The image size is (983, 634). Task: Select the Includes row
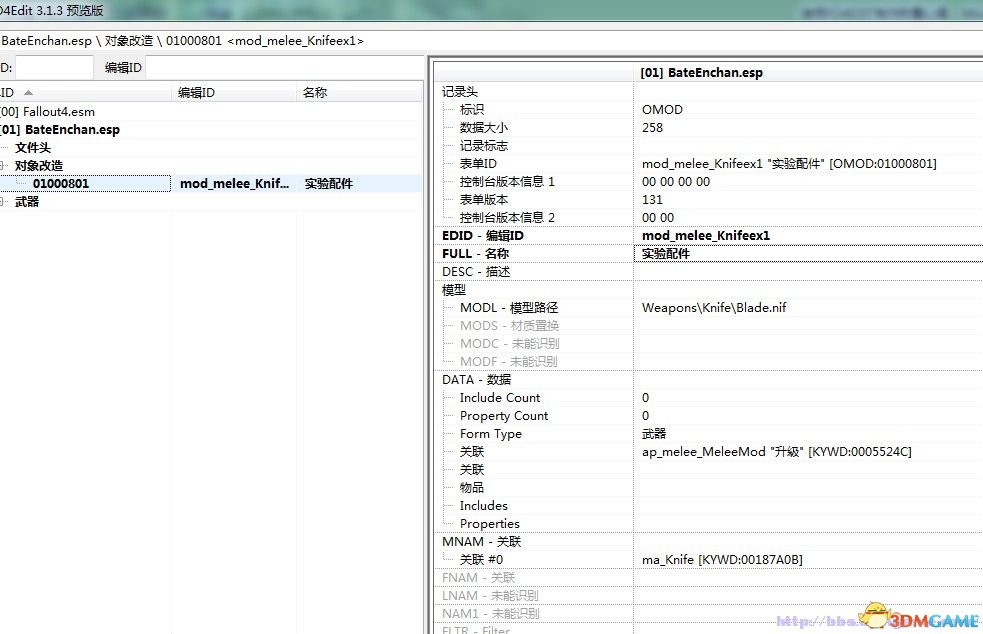[x=483, y=505]
